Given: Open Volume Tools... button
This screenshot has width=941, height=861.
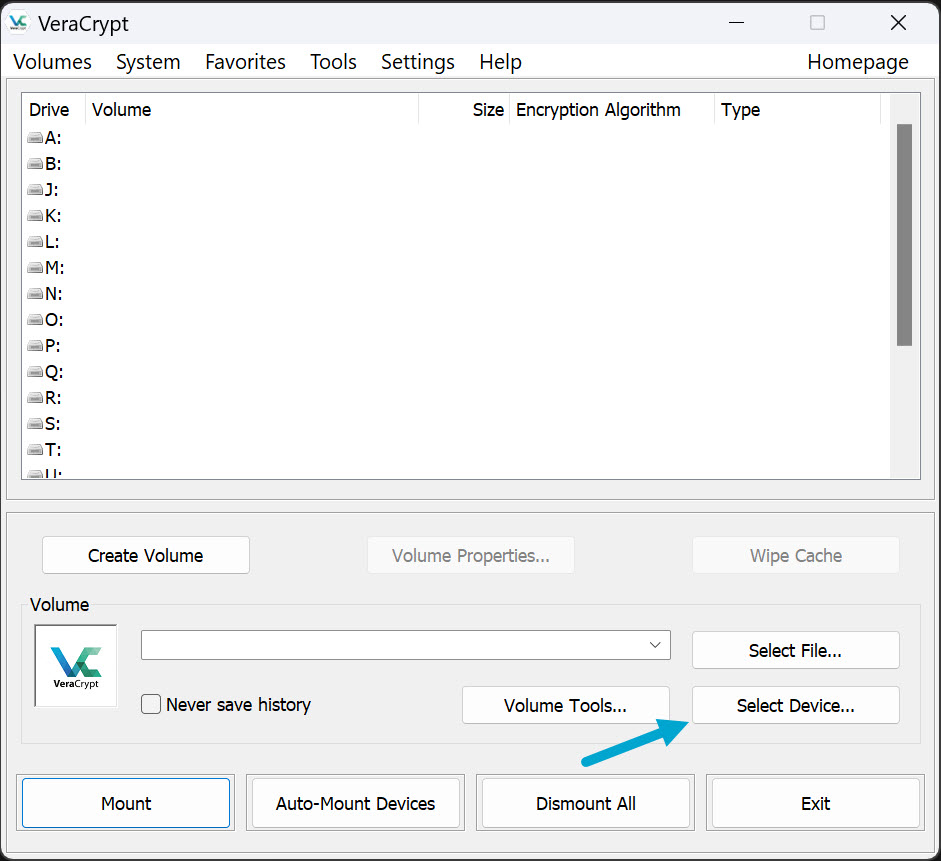Looking at the screenshot, I should (x=565, y=705).
